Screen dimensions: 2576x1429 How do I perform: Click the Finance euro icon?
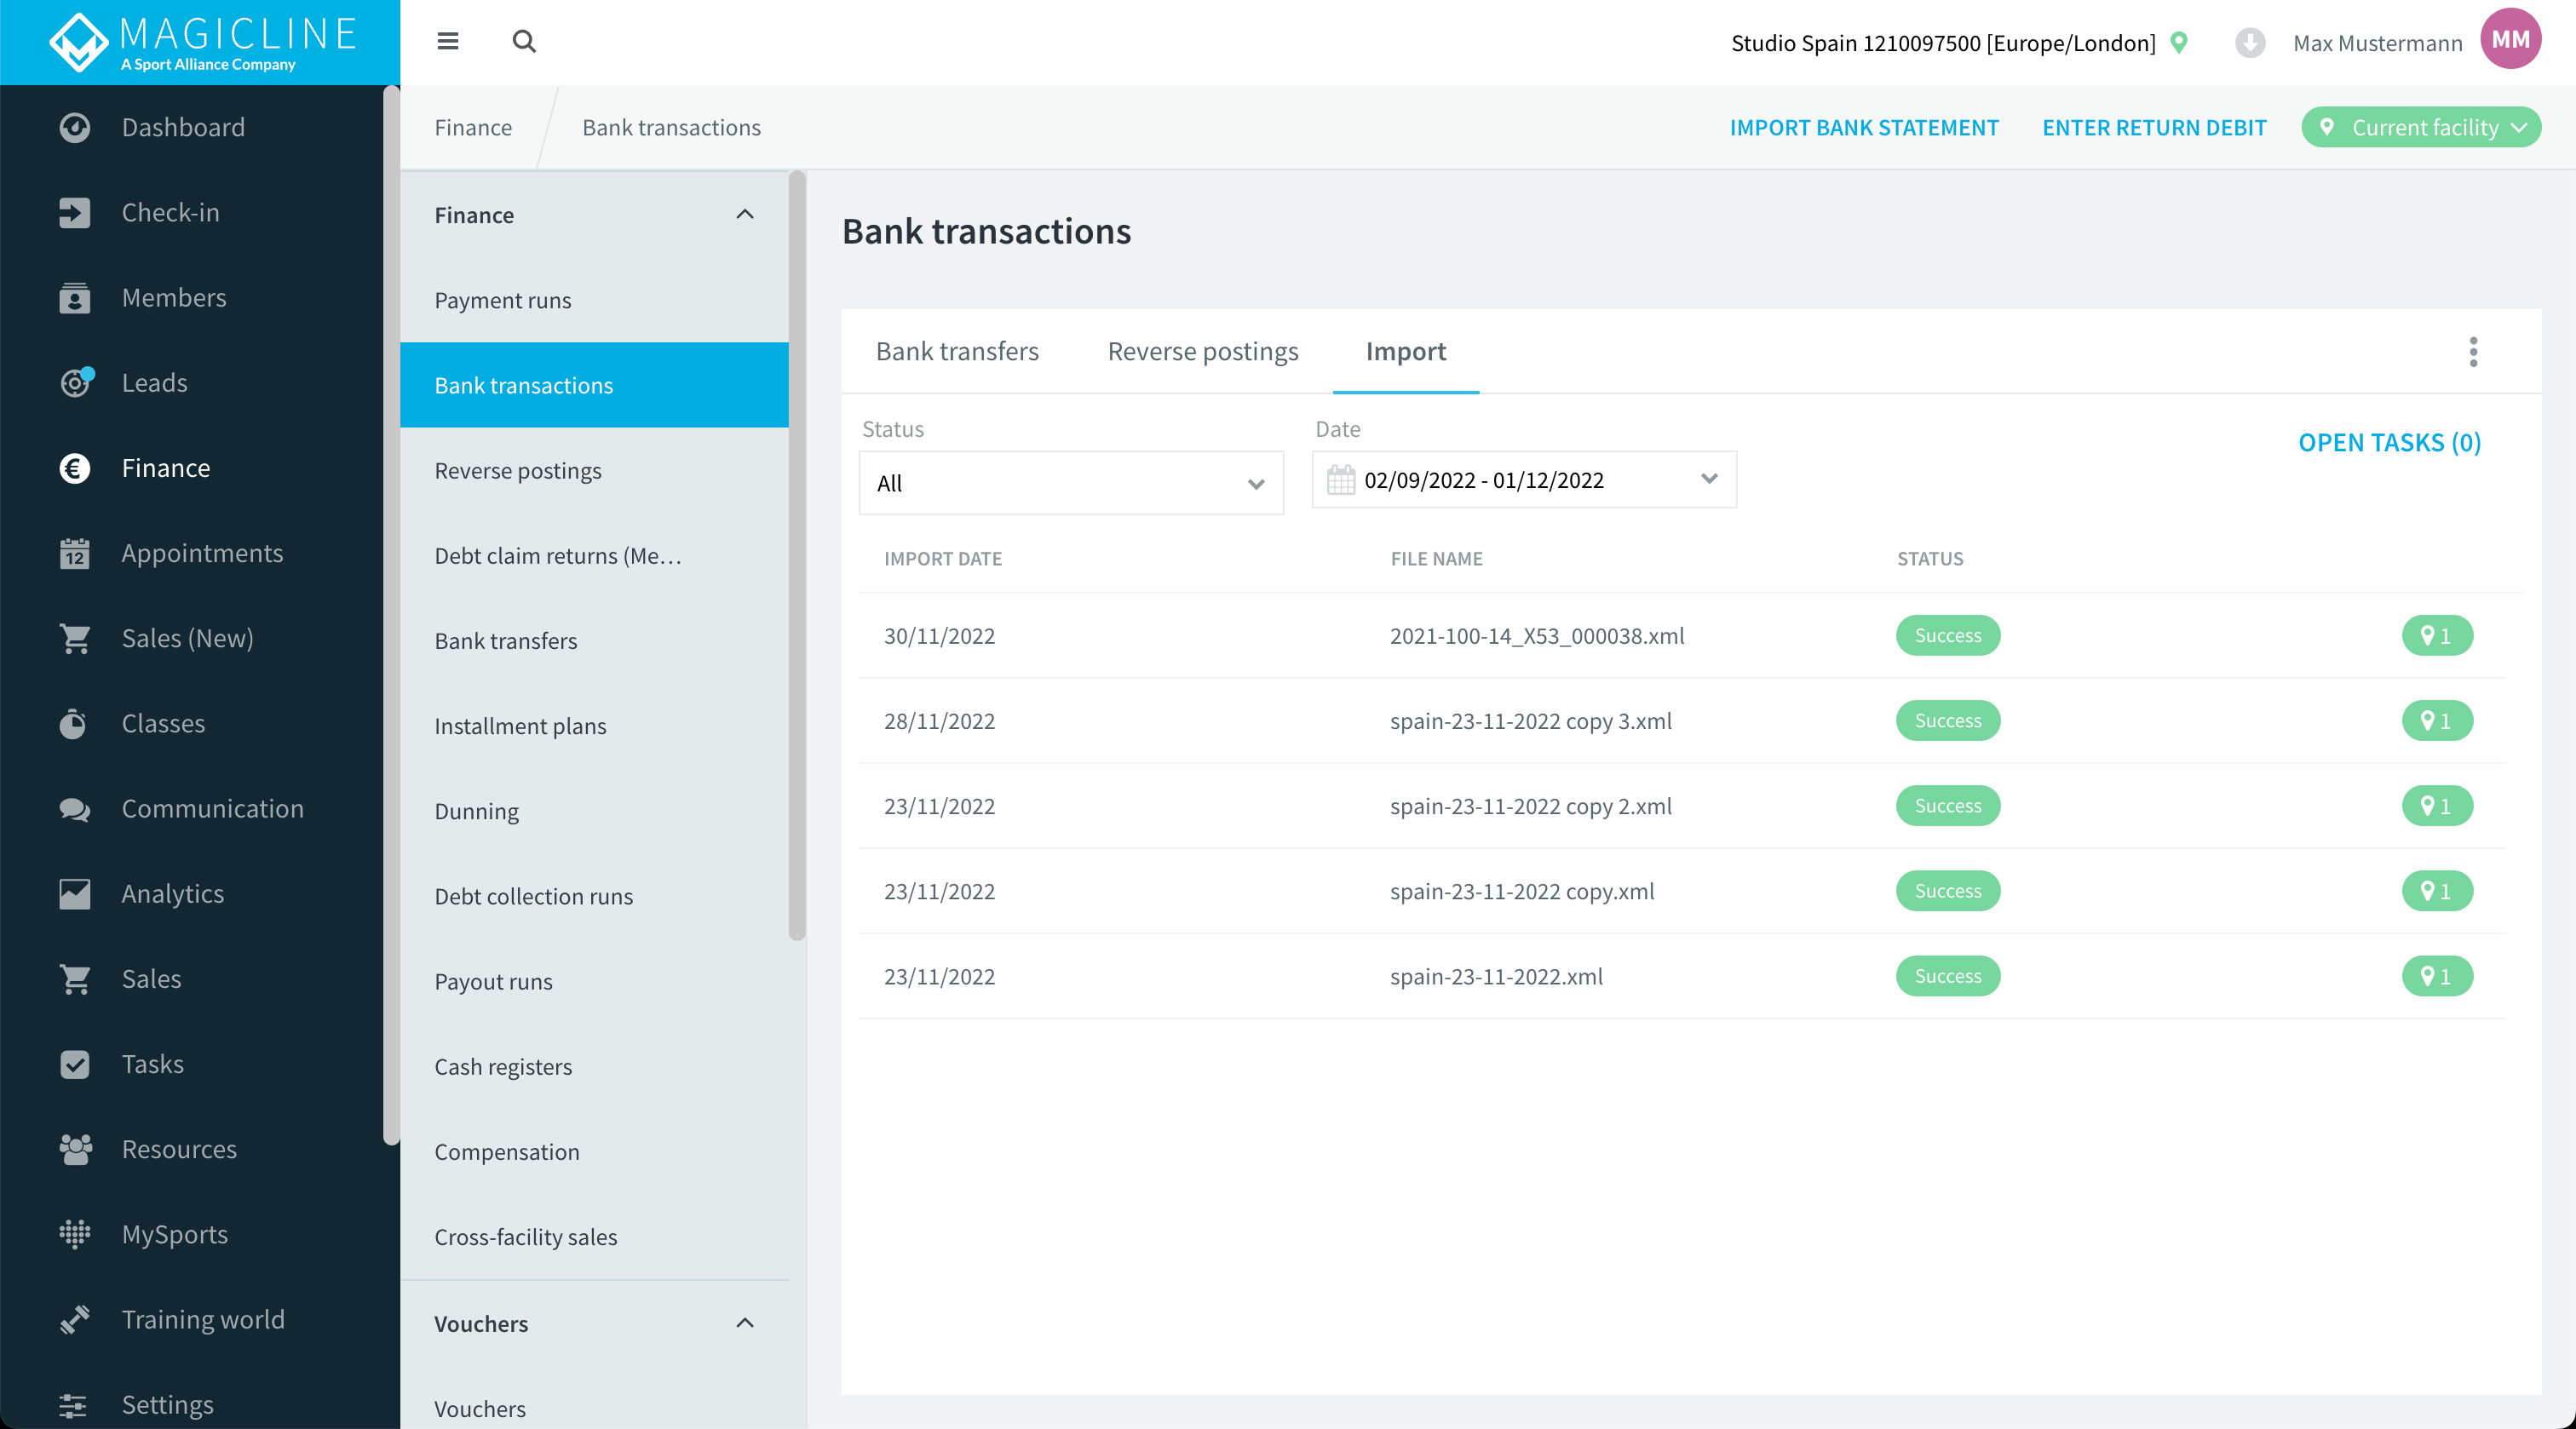[x=75, y=468]
